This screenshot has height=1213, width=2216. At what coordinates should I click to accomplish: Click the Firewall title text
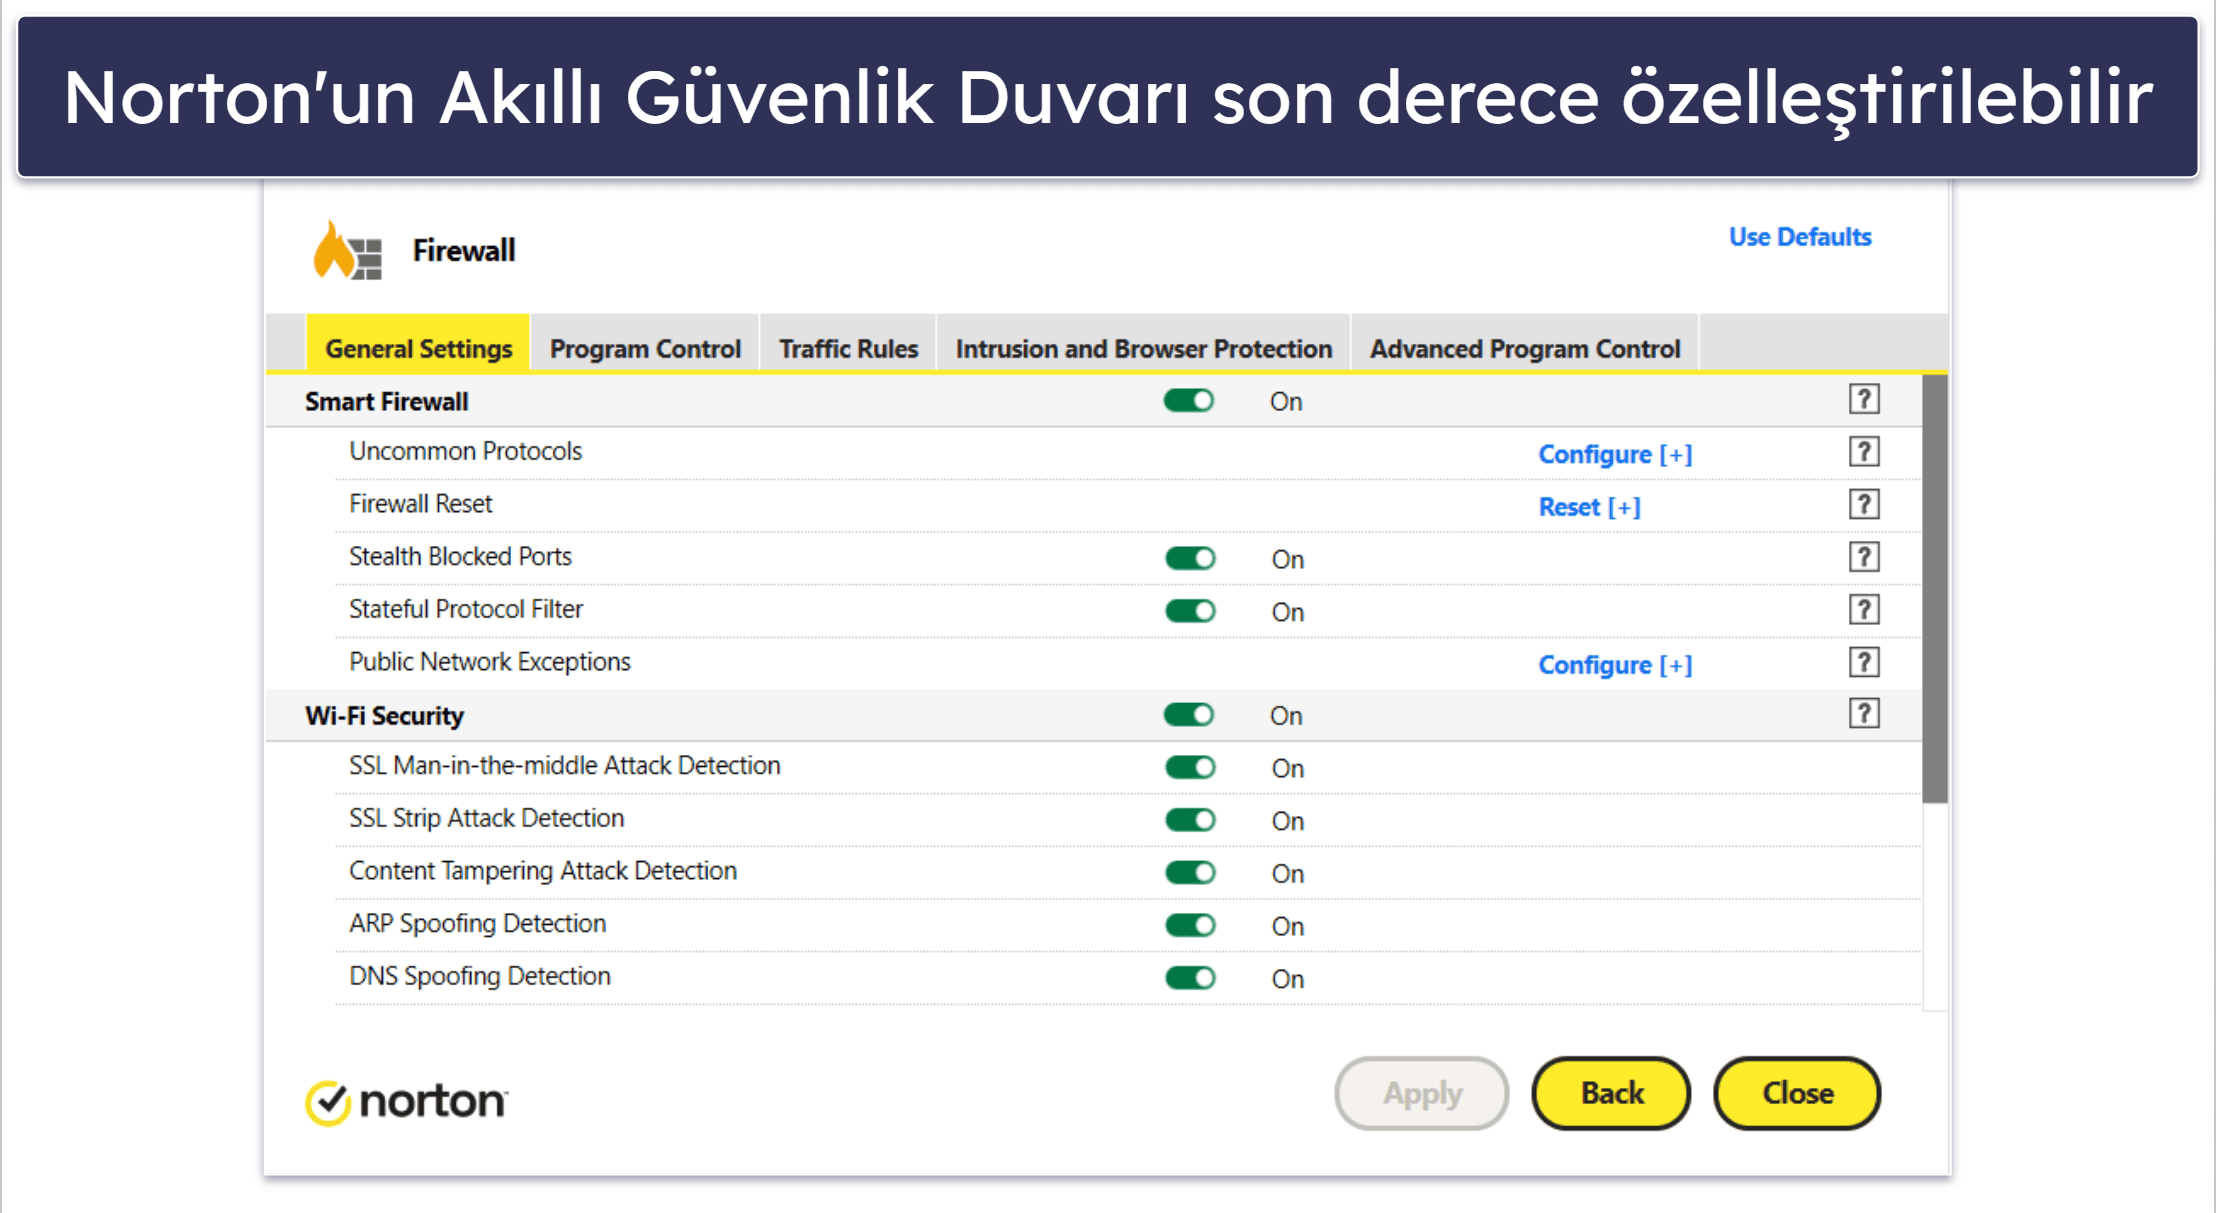click(x=464, y=250)
